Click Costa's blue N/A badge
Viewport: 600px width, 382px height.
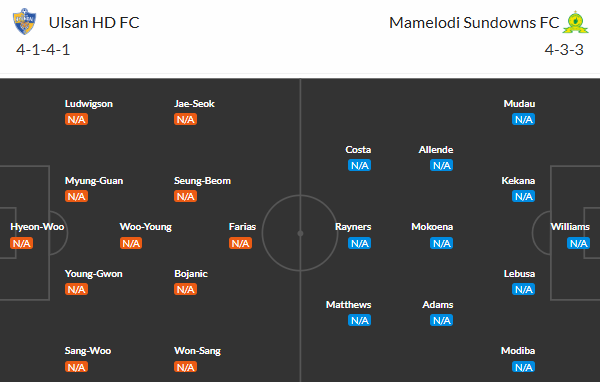(x=359, y=165)
